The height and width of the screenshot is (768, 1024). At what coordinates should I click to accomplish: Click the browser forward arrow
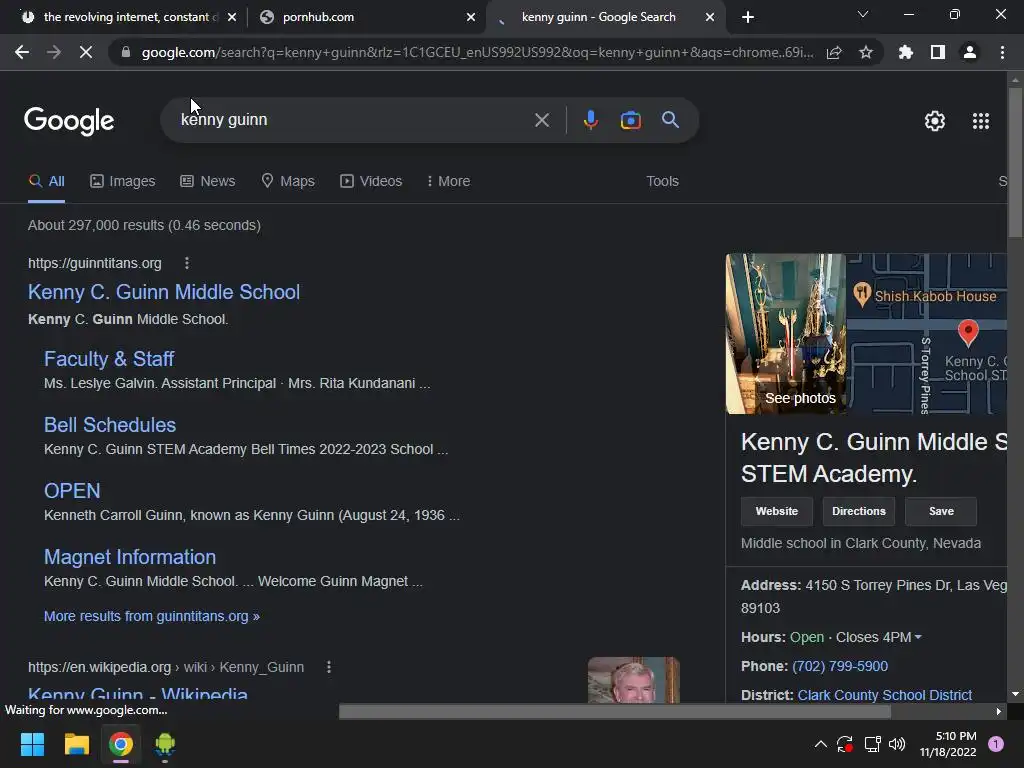[x=54, y=52]
